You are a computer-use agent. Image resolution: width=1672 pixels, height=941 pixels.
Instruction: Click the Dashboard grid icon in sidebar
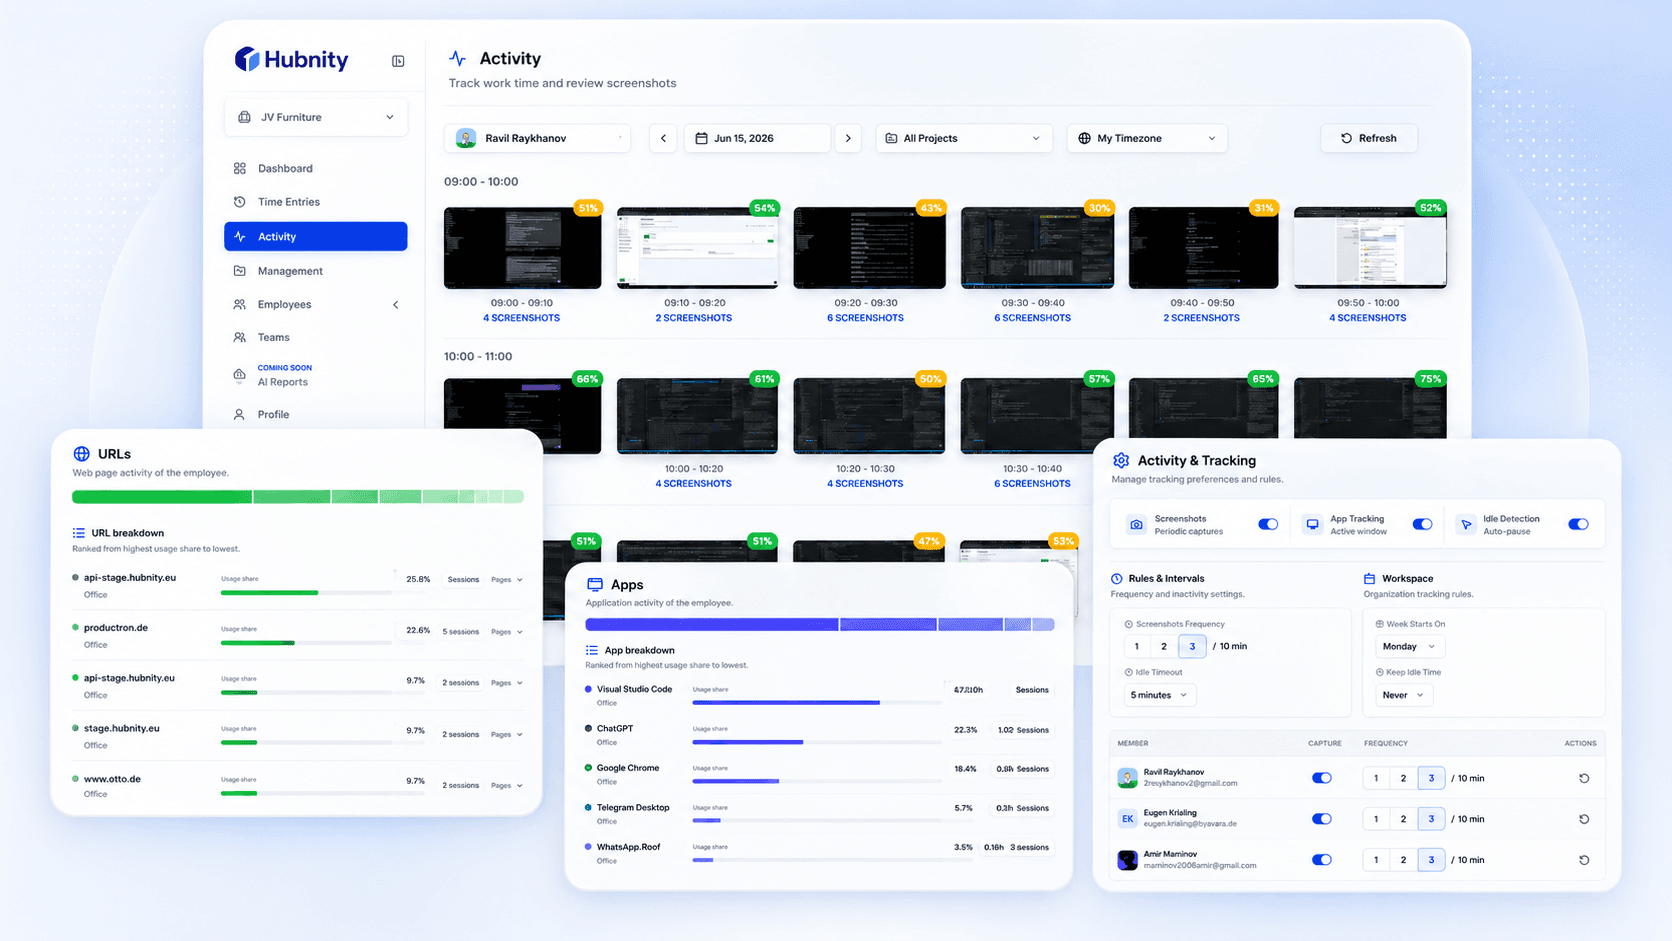point(240,168)
